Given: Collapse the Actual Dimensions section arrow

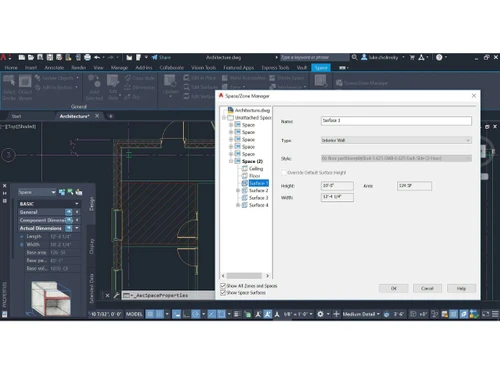Looking at the screenshot, I should [77, 228].
